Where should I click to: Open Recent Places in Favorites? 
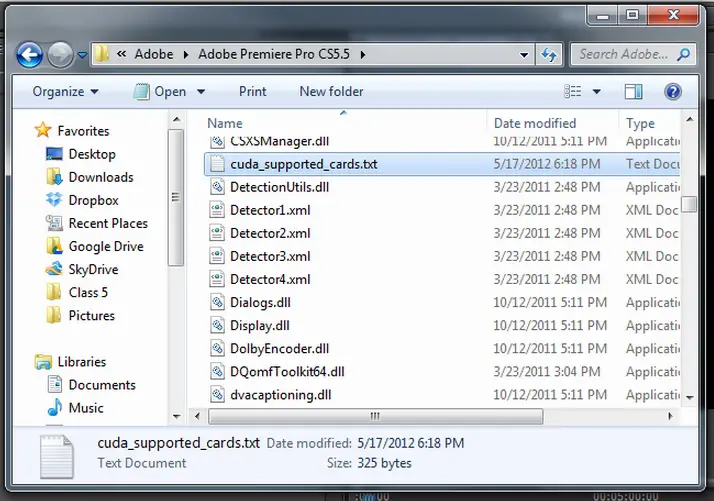point(108,223)
